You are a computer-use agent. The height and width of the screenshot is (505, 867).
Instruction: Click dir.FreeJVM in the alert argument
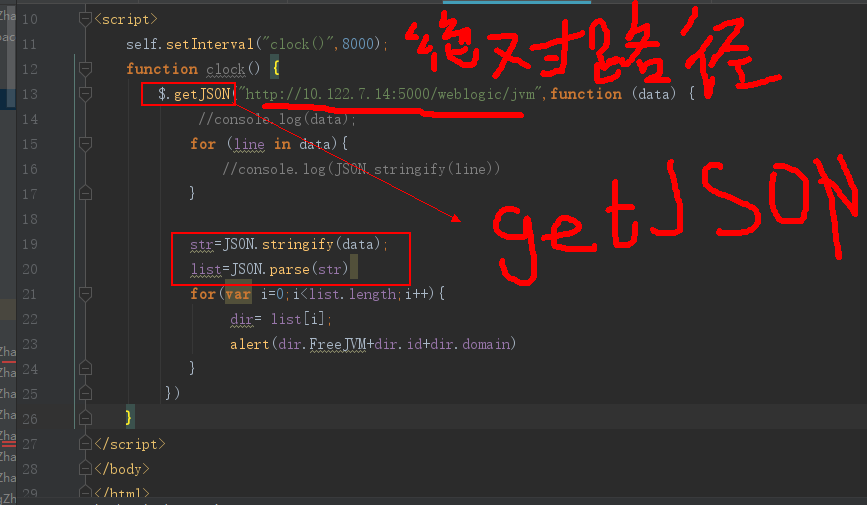[322, 345]
